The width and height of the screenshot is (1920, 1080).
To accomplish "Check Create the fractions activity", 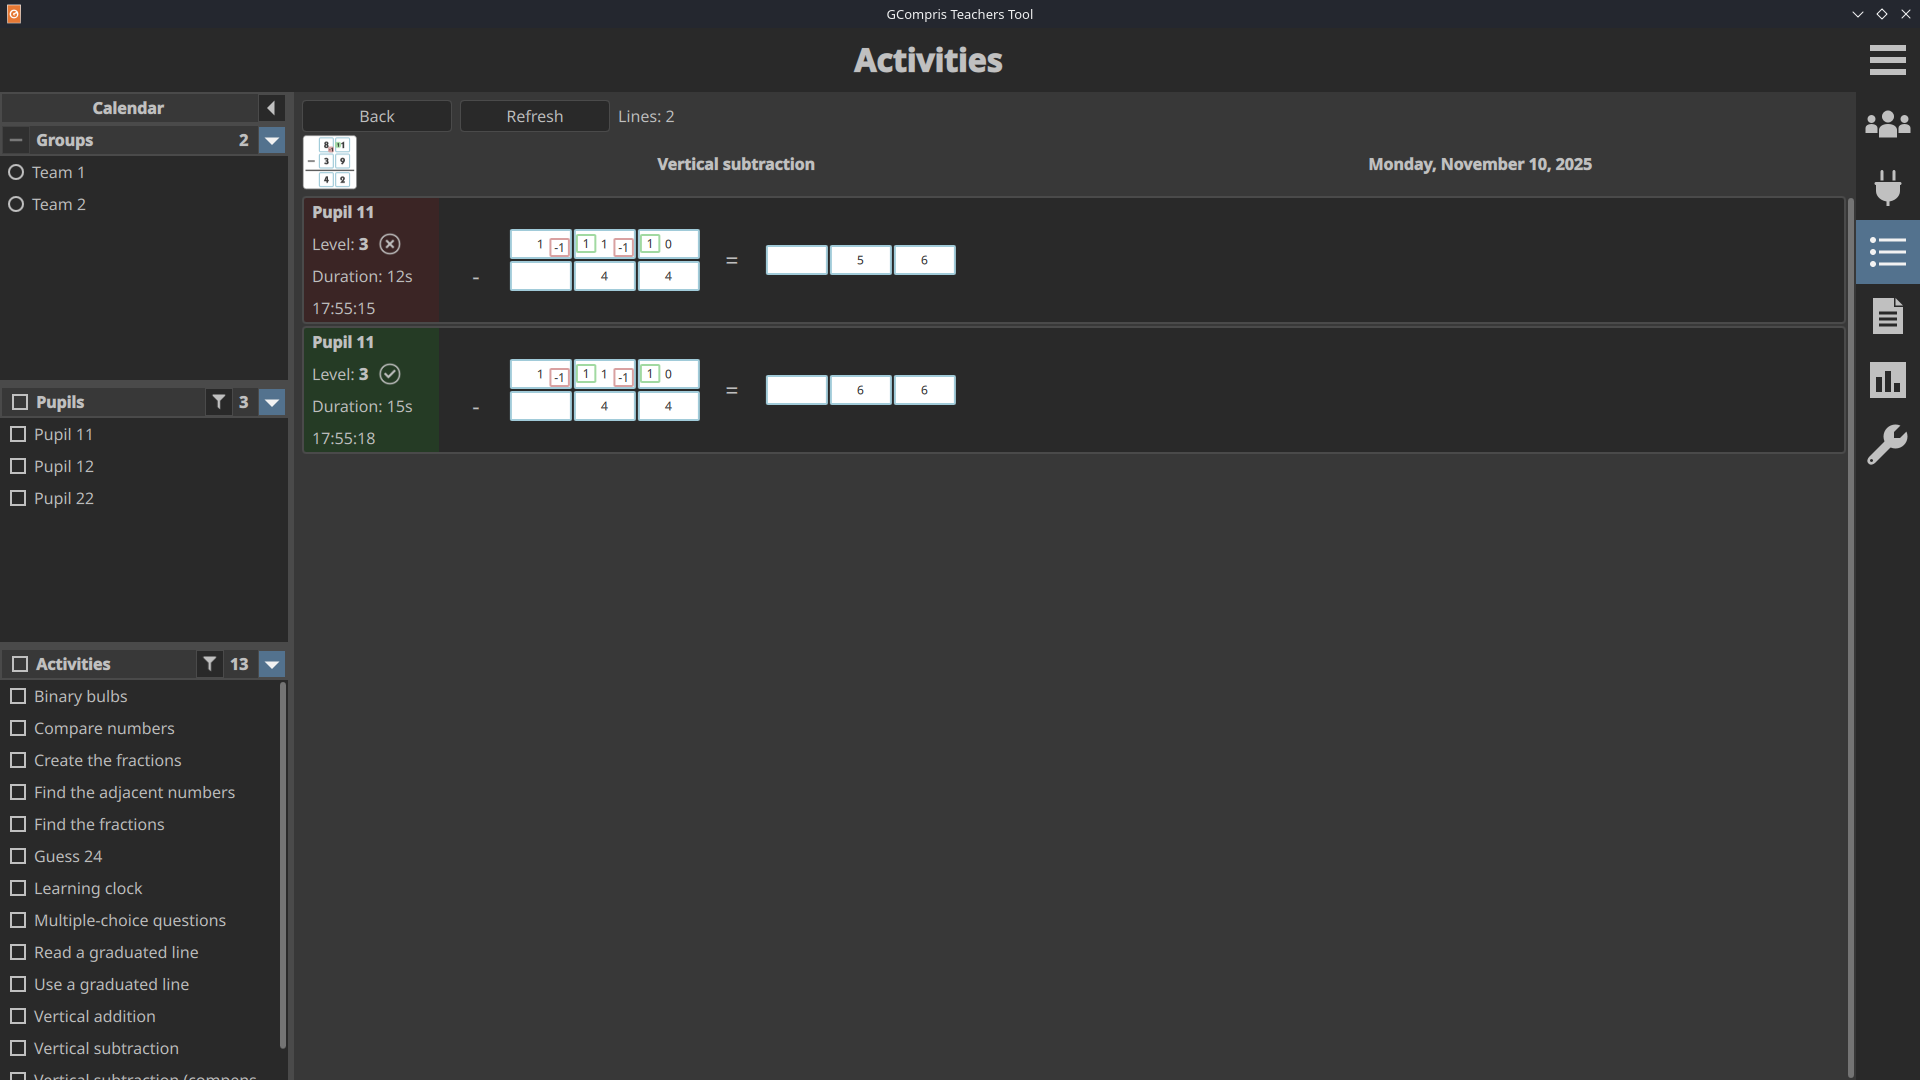I will [18, 760].
